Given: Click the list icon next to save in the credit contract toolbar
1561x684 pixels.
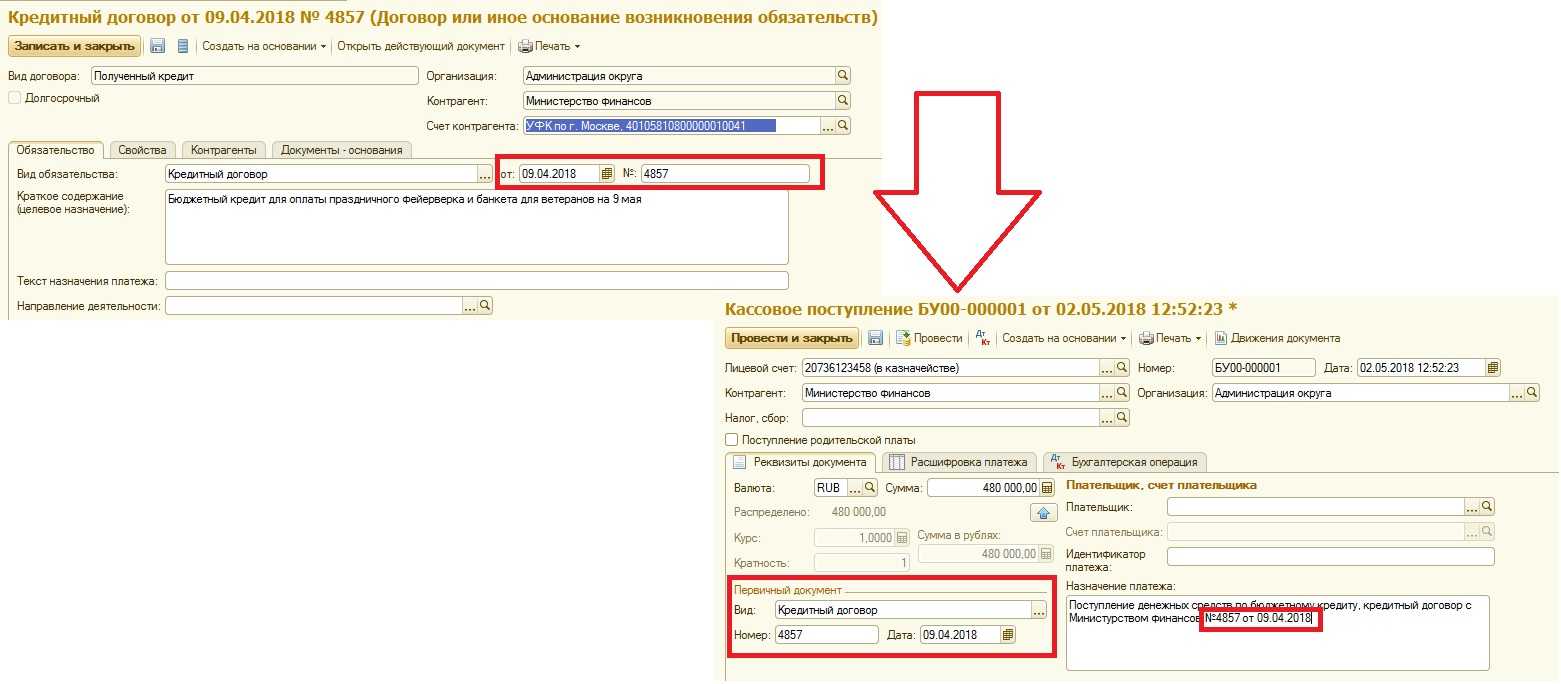Looking at the screenshot, I should coord(182,46).
